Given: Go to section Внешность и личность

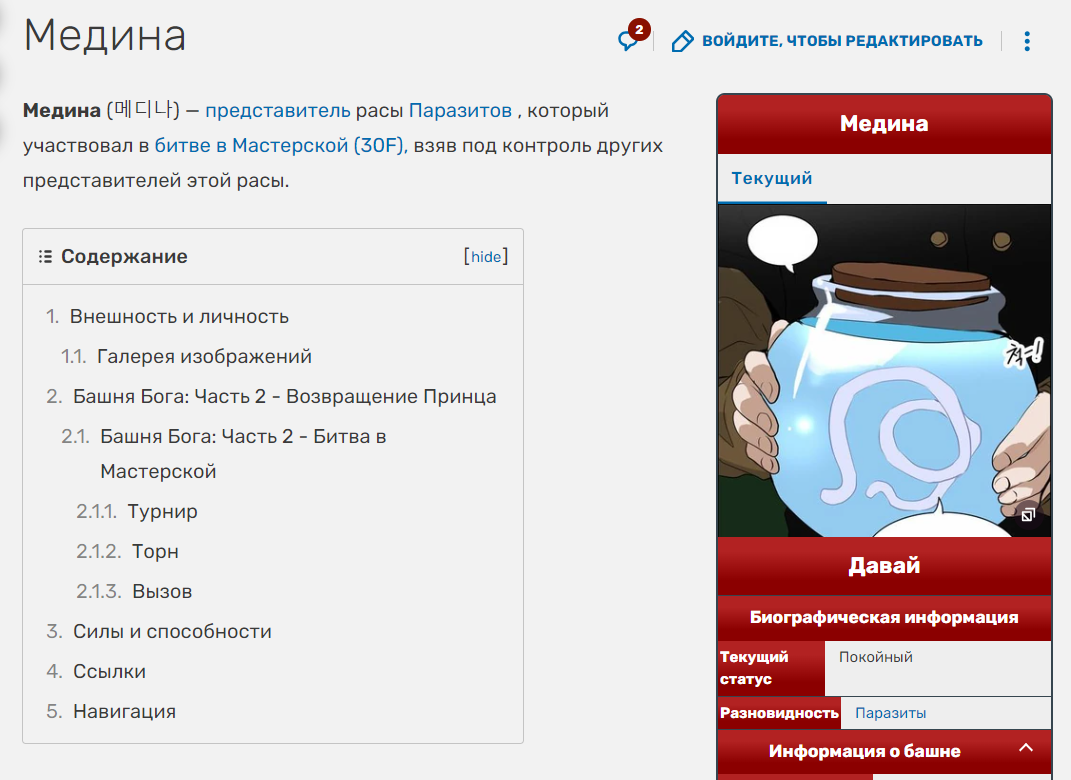Looking at the screenshot, I should point(179,317).
